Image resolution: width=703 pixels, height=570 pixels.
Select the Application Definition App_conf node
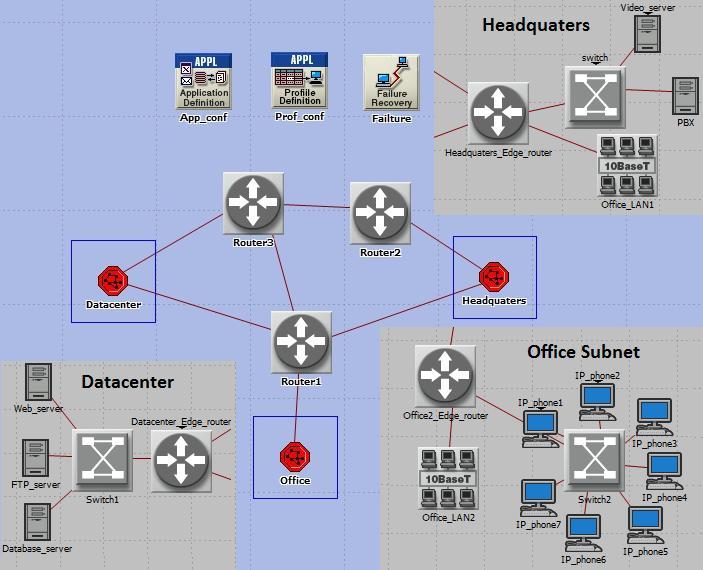pyautogui.click(x=203, y=81)
